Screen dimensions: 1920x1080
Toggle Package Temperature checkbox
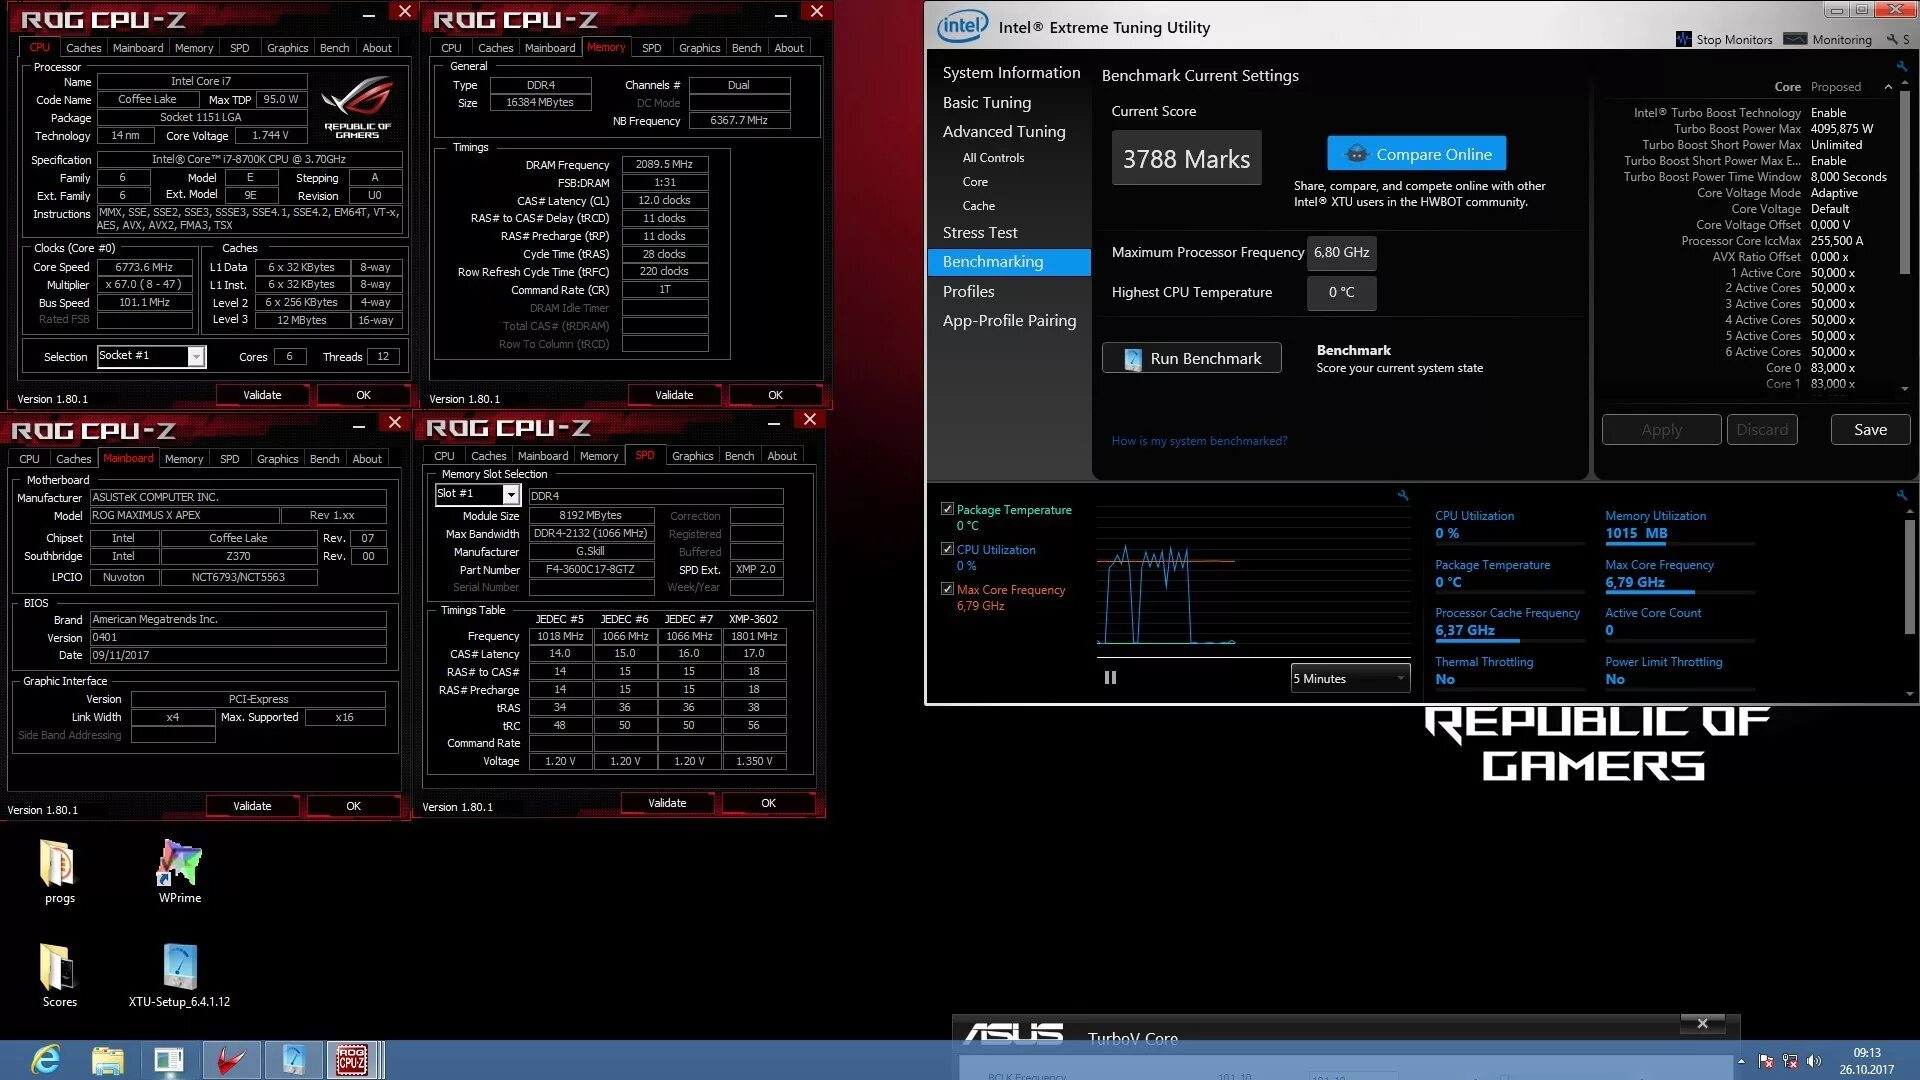[x=947, y=509]
